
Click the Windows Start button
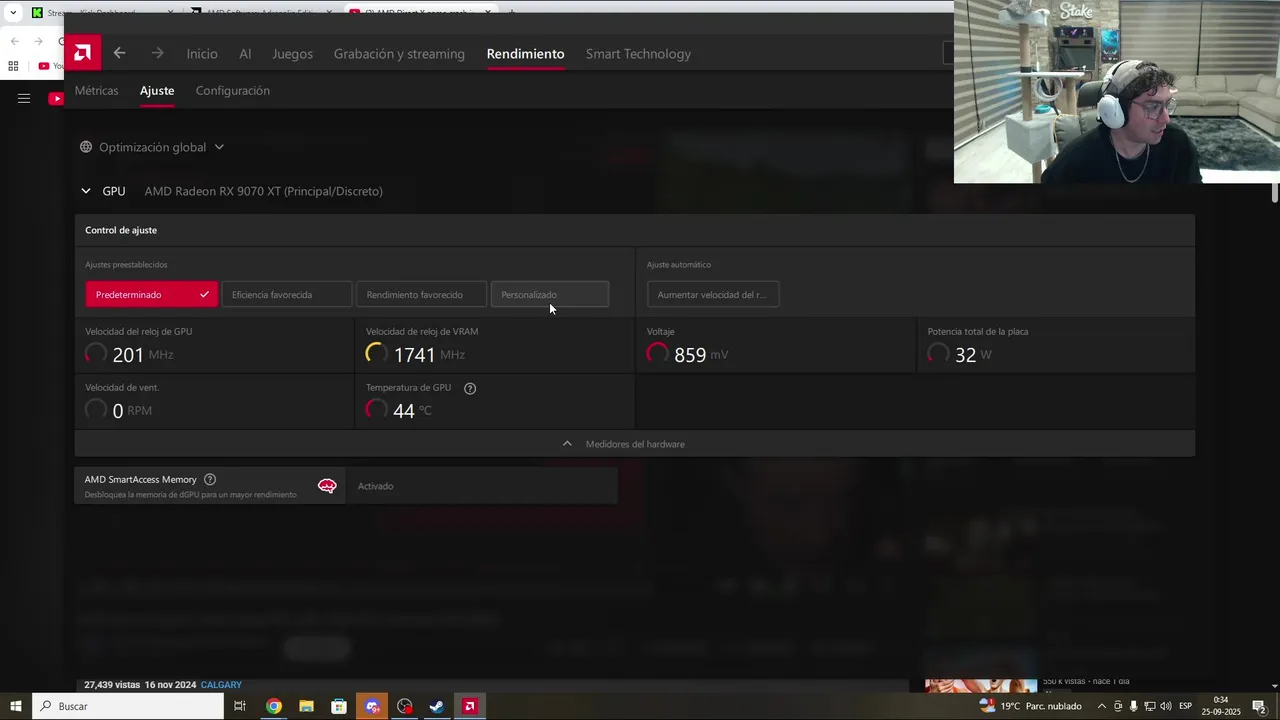(x=16, y=706)
